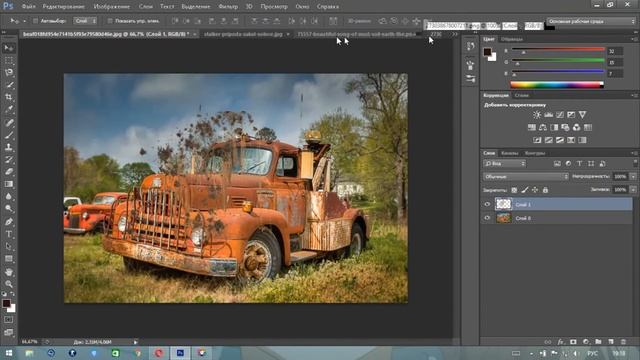The width and height of the screenshot is (640, 360).
Task: Select the Eraser tool
Action: [9, 171]
